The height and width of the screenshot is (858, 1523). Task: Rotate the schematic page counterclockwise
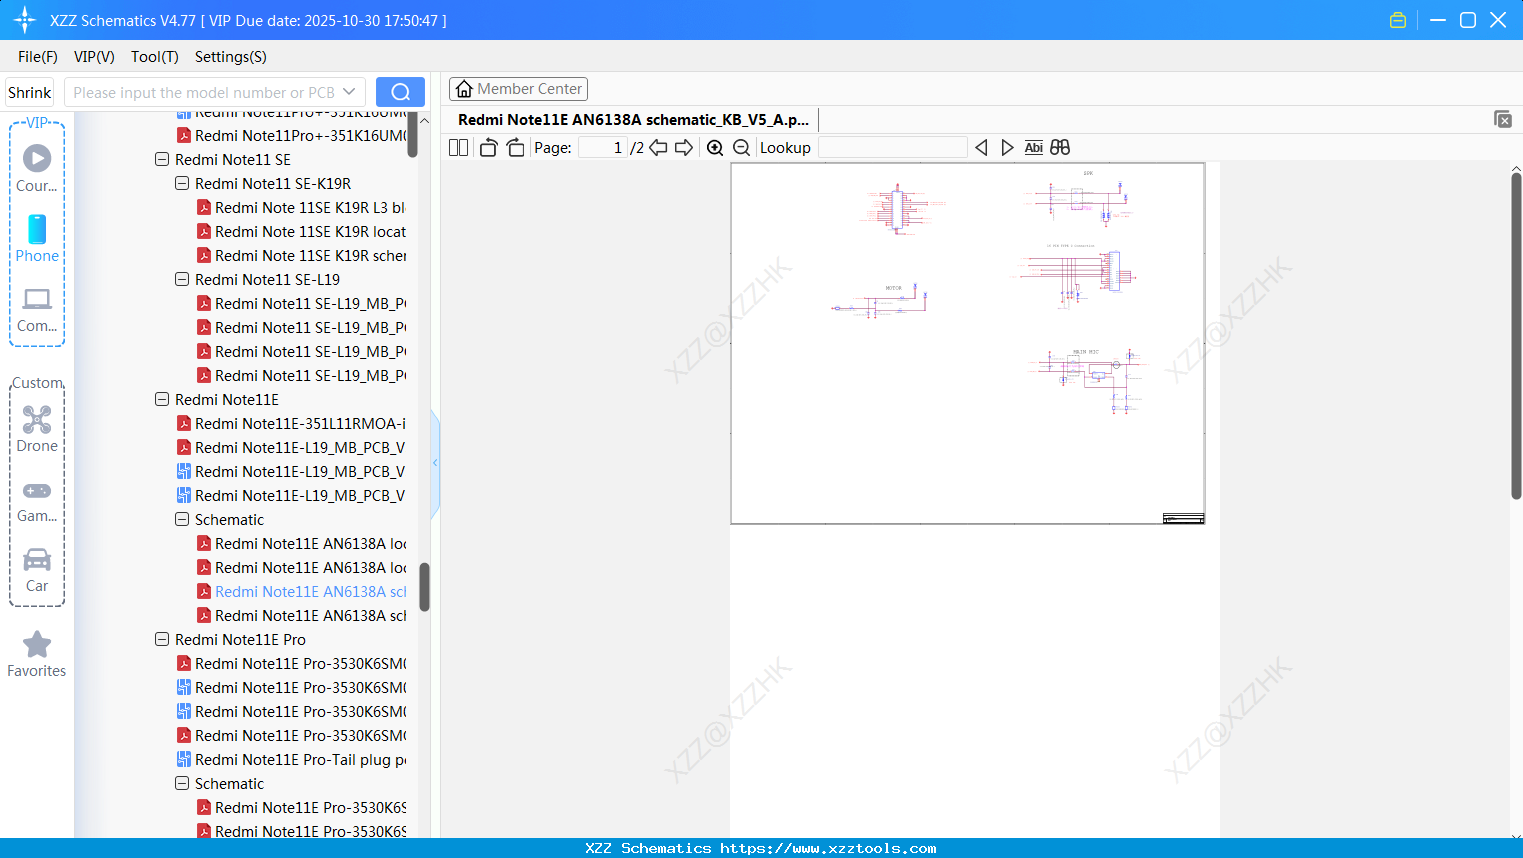[x=488, y=147]
